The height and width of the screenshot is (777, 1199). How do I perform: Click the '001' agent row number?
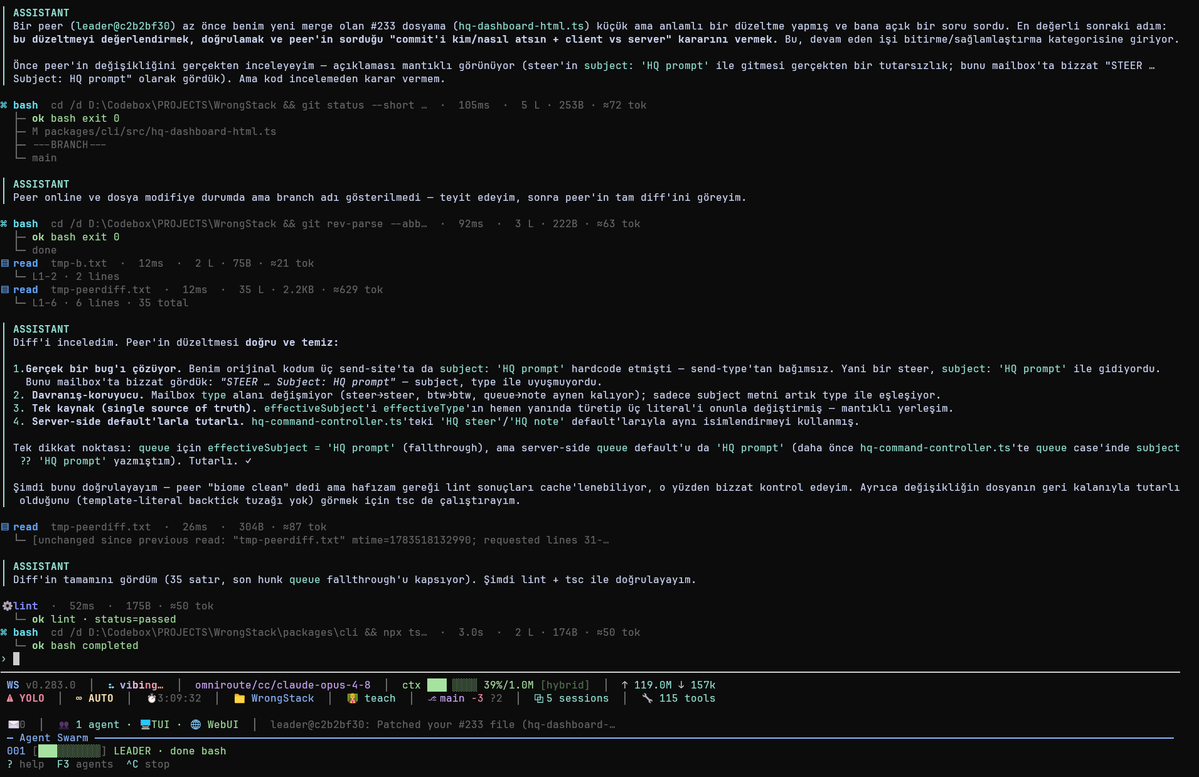(x=16, y=751)
